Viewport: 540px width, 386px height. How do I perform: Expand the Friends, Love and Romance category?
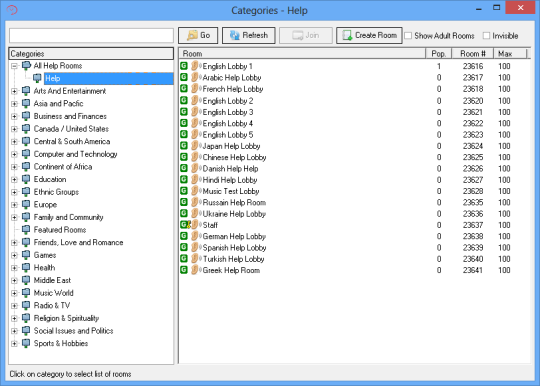pos(14,243)
